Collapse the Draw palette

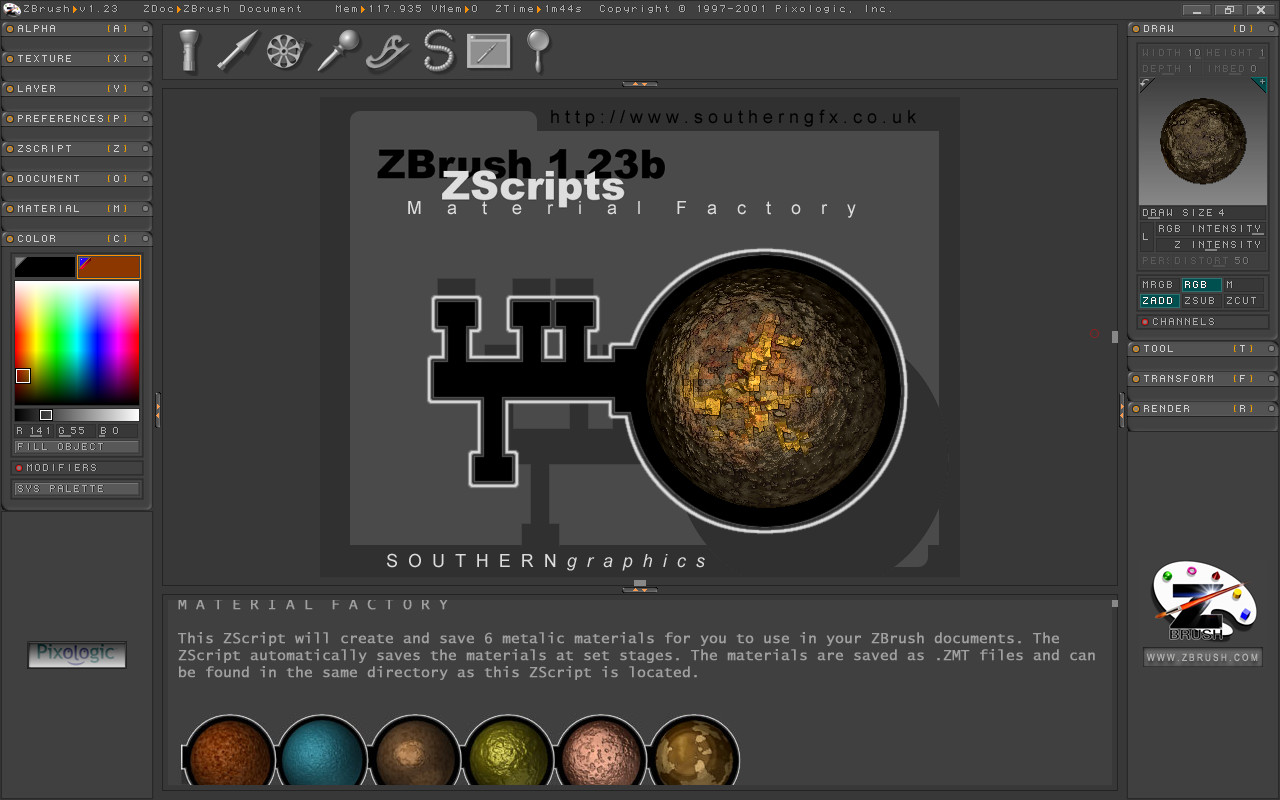[x=1203, y=29]
